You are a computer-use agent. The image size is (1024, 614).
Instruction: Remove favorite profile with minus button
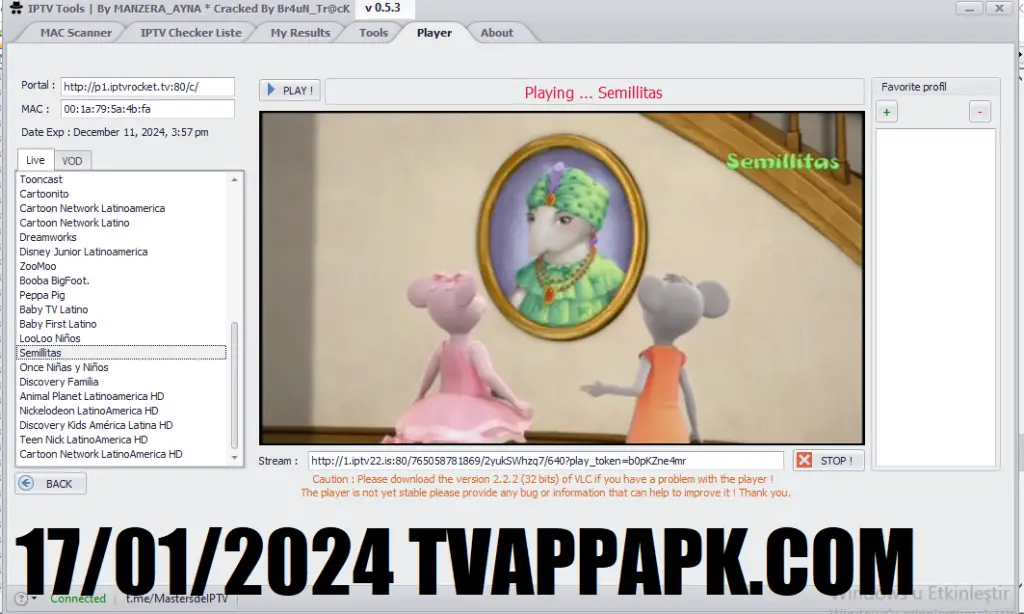click(x=980, y=112)
